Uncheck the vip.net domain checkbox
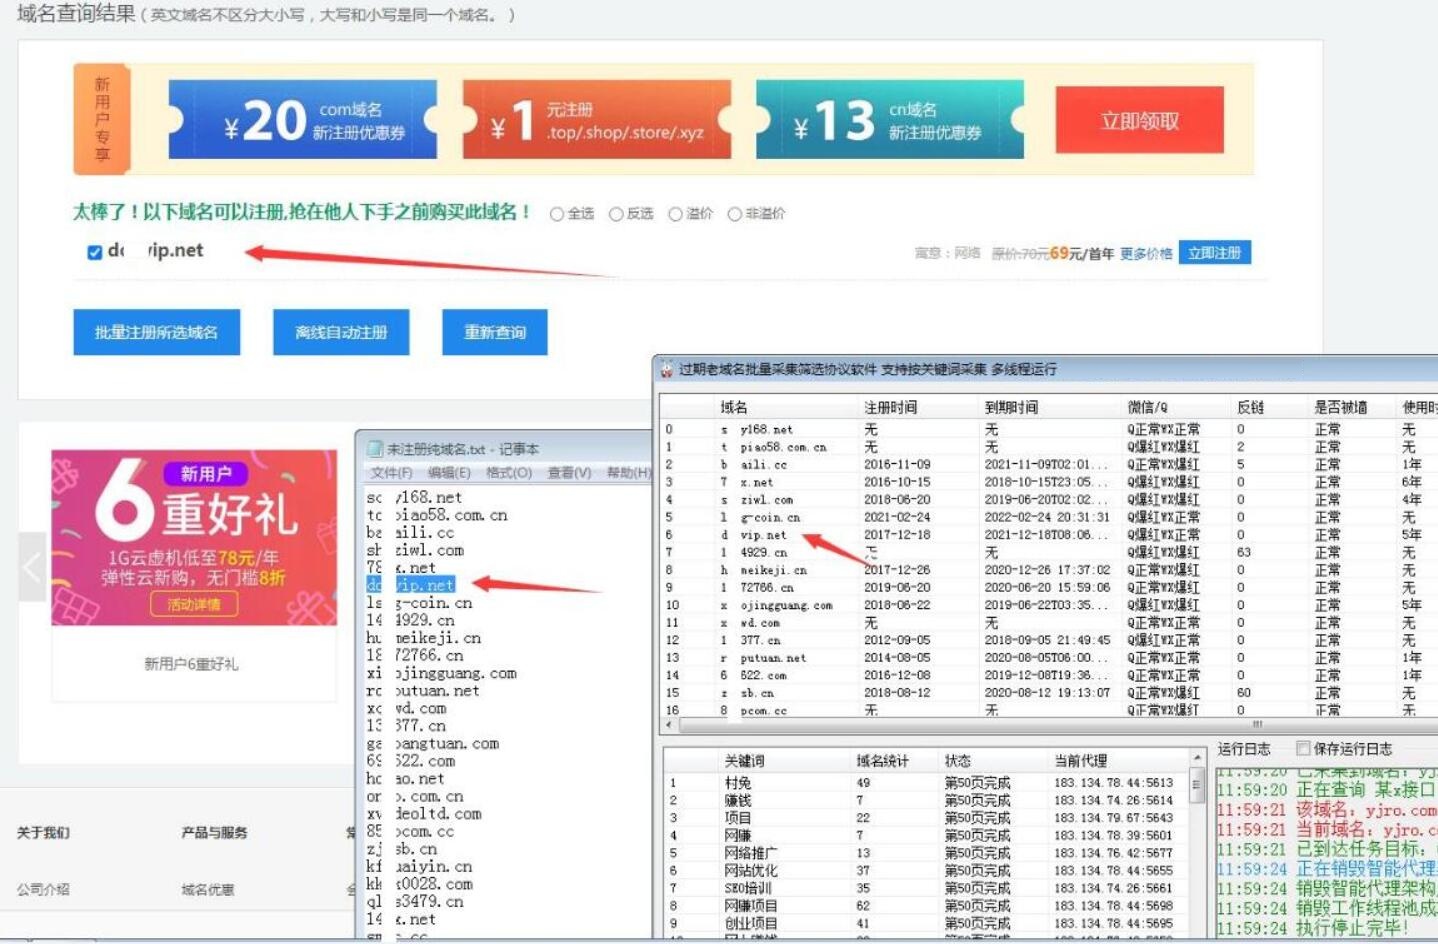Viewport: 1438px width, 944px height. coord(95,252)
